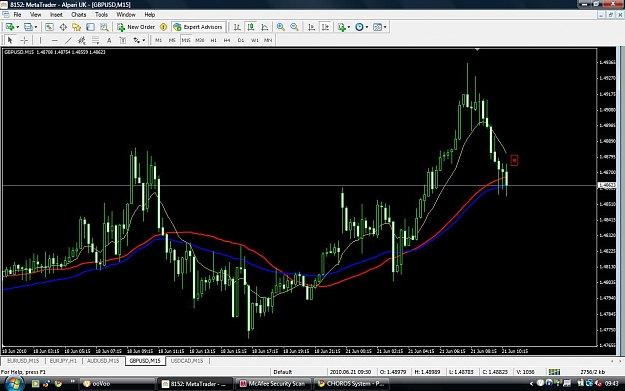Zoom out of the chart

coord(294,27)
